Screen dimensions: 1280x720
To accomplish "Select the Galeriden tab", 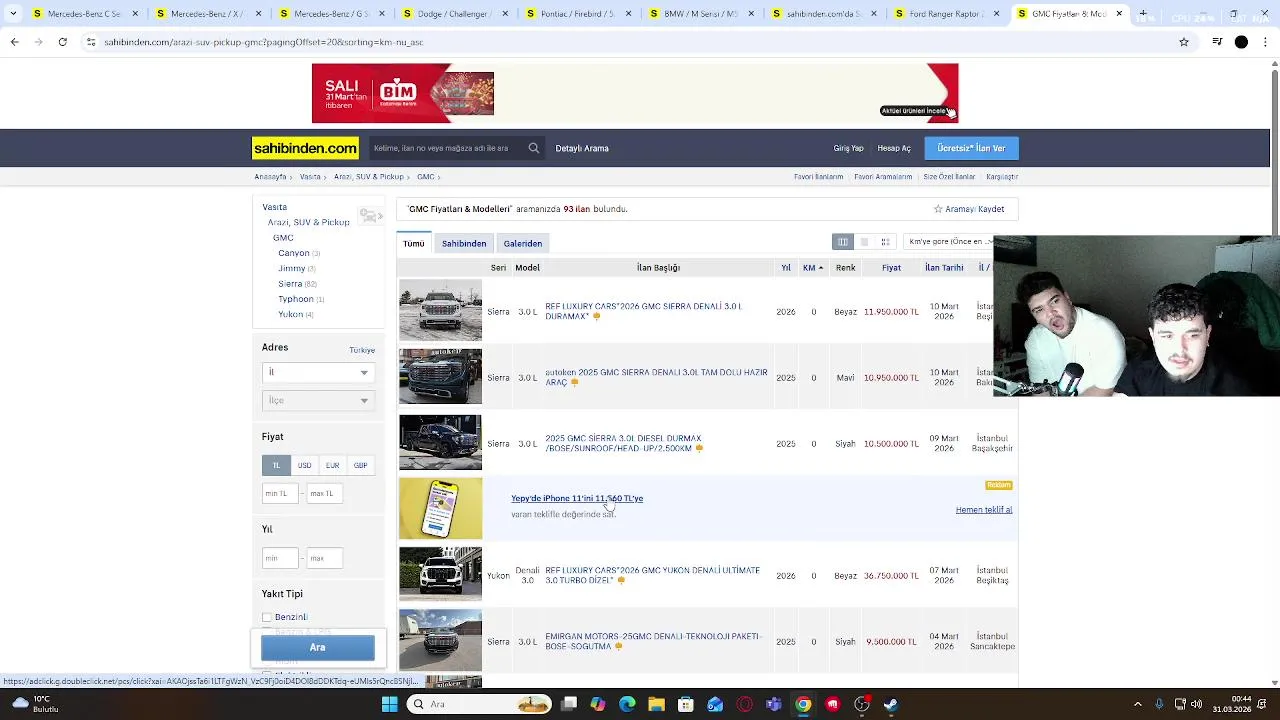I will click(x=523, y=243).
